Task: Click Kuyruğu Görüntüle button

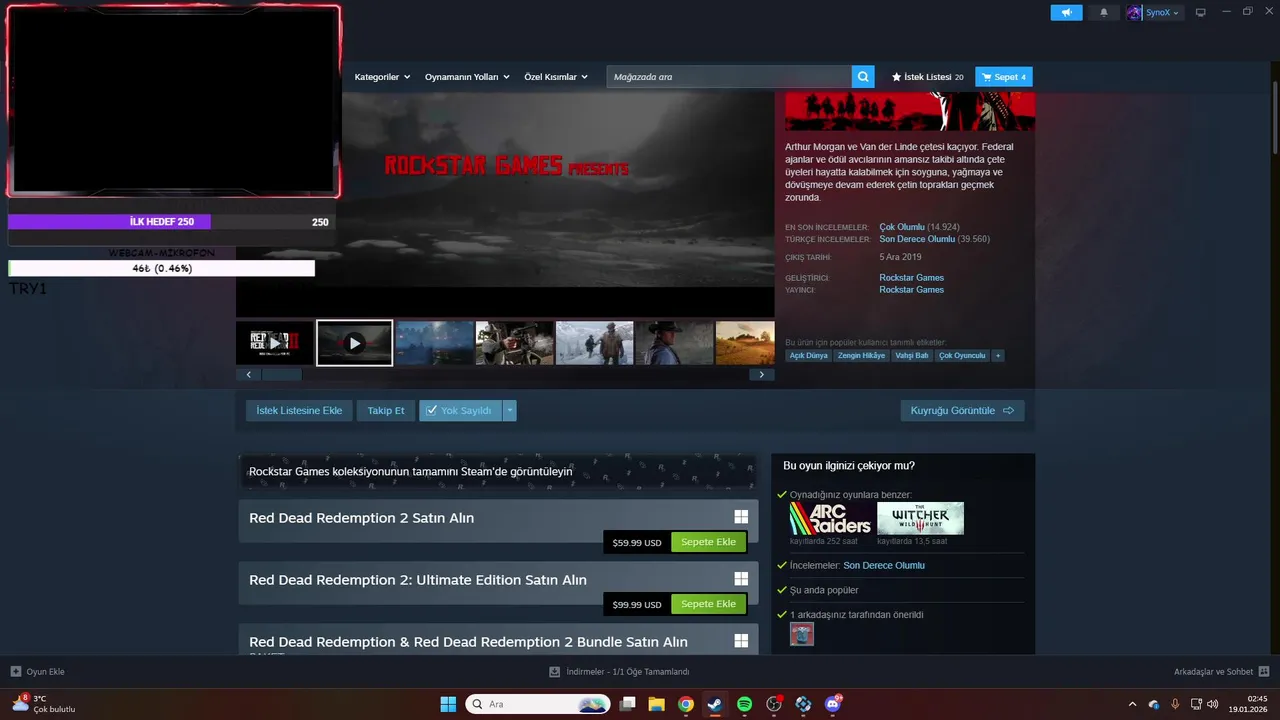Action: pos(962,410)
